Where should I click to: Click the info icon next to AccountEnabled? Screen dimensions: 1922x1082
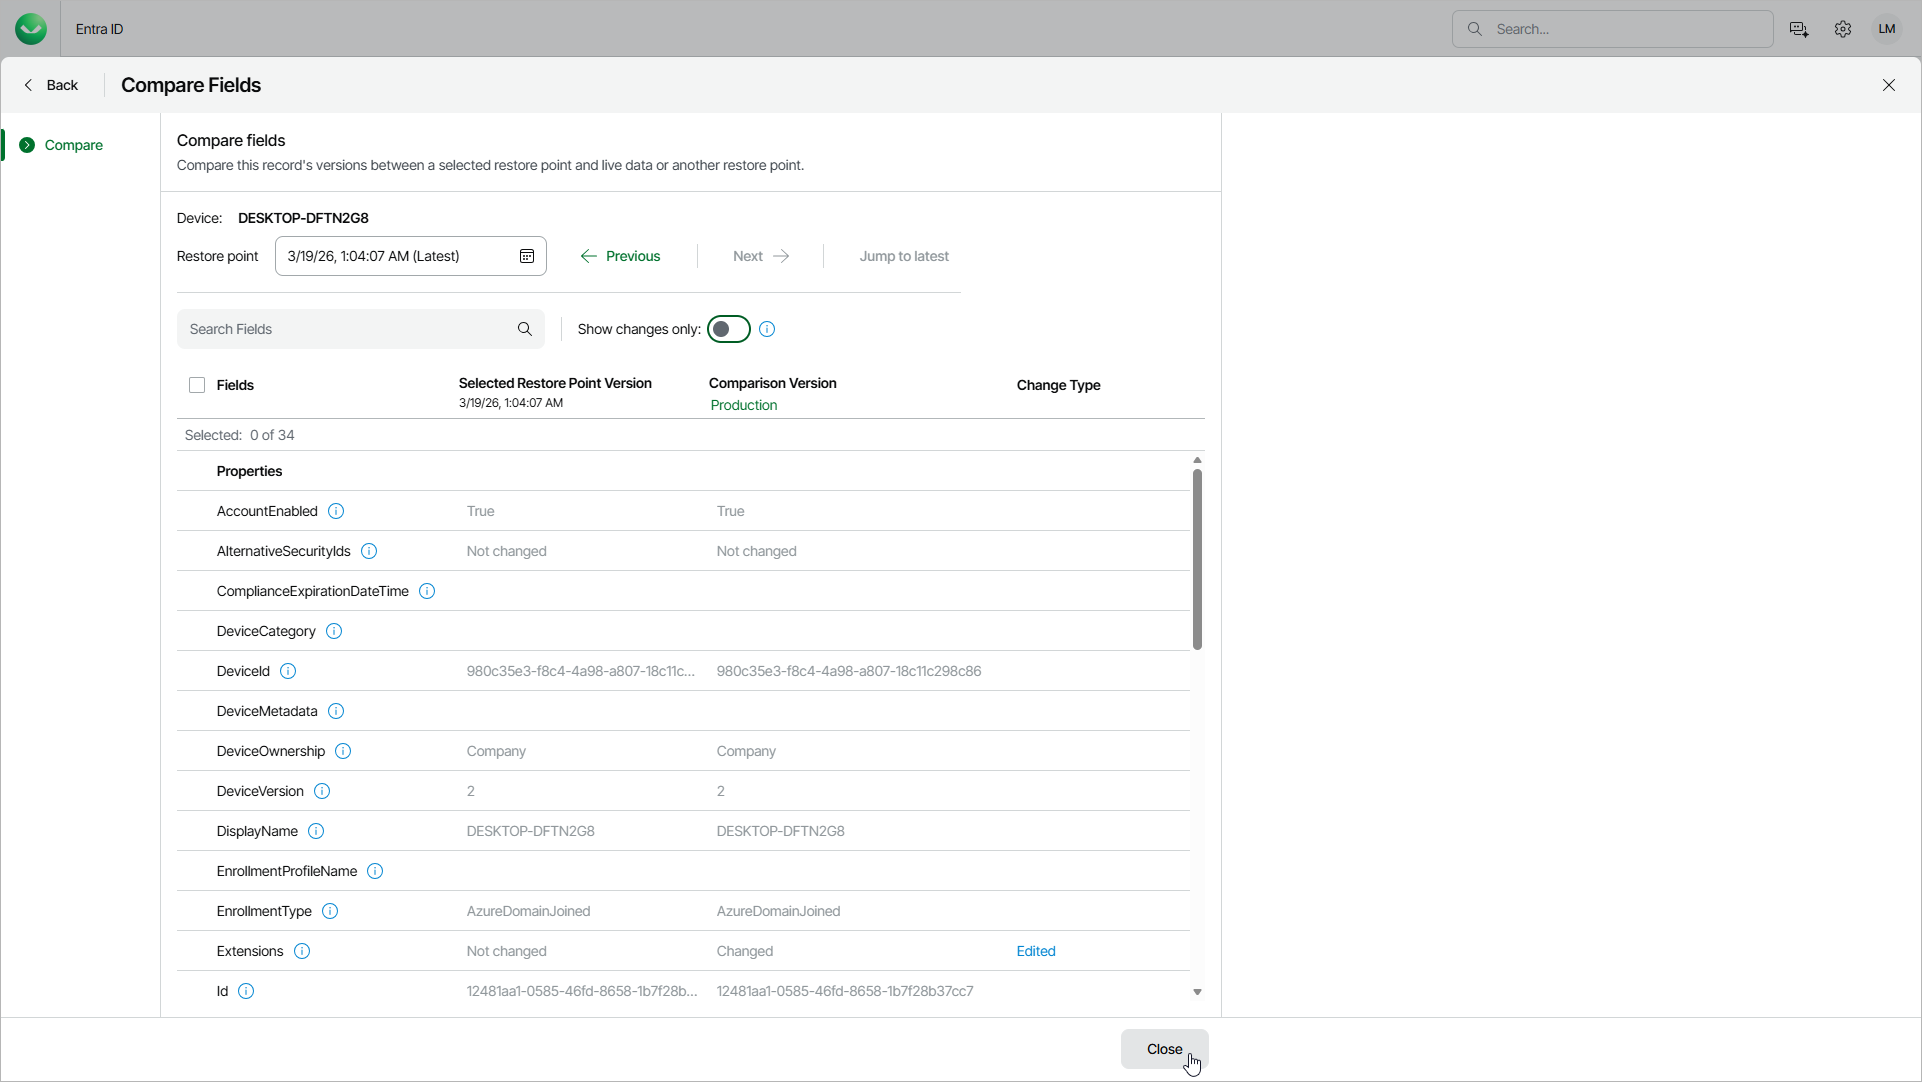tap(336, 511)
